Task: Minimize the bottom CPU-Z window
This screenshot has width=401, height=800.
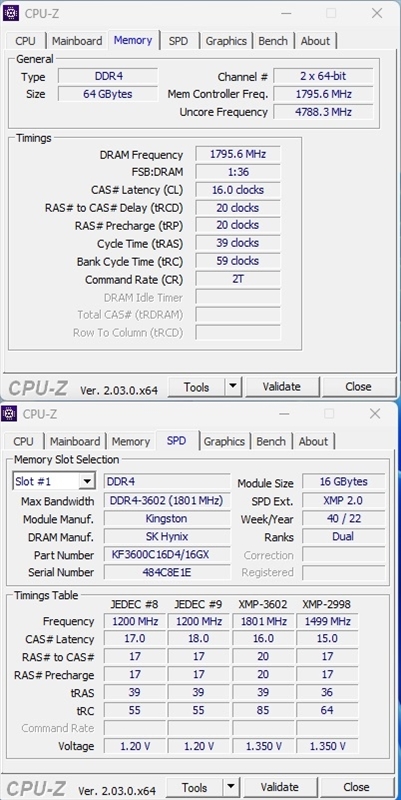Action: (x=284, y=414)
